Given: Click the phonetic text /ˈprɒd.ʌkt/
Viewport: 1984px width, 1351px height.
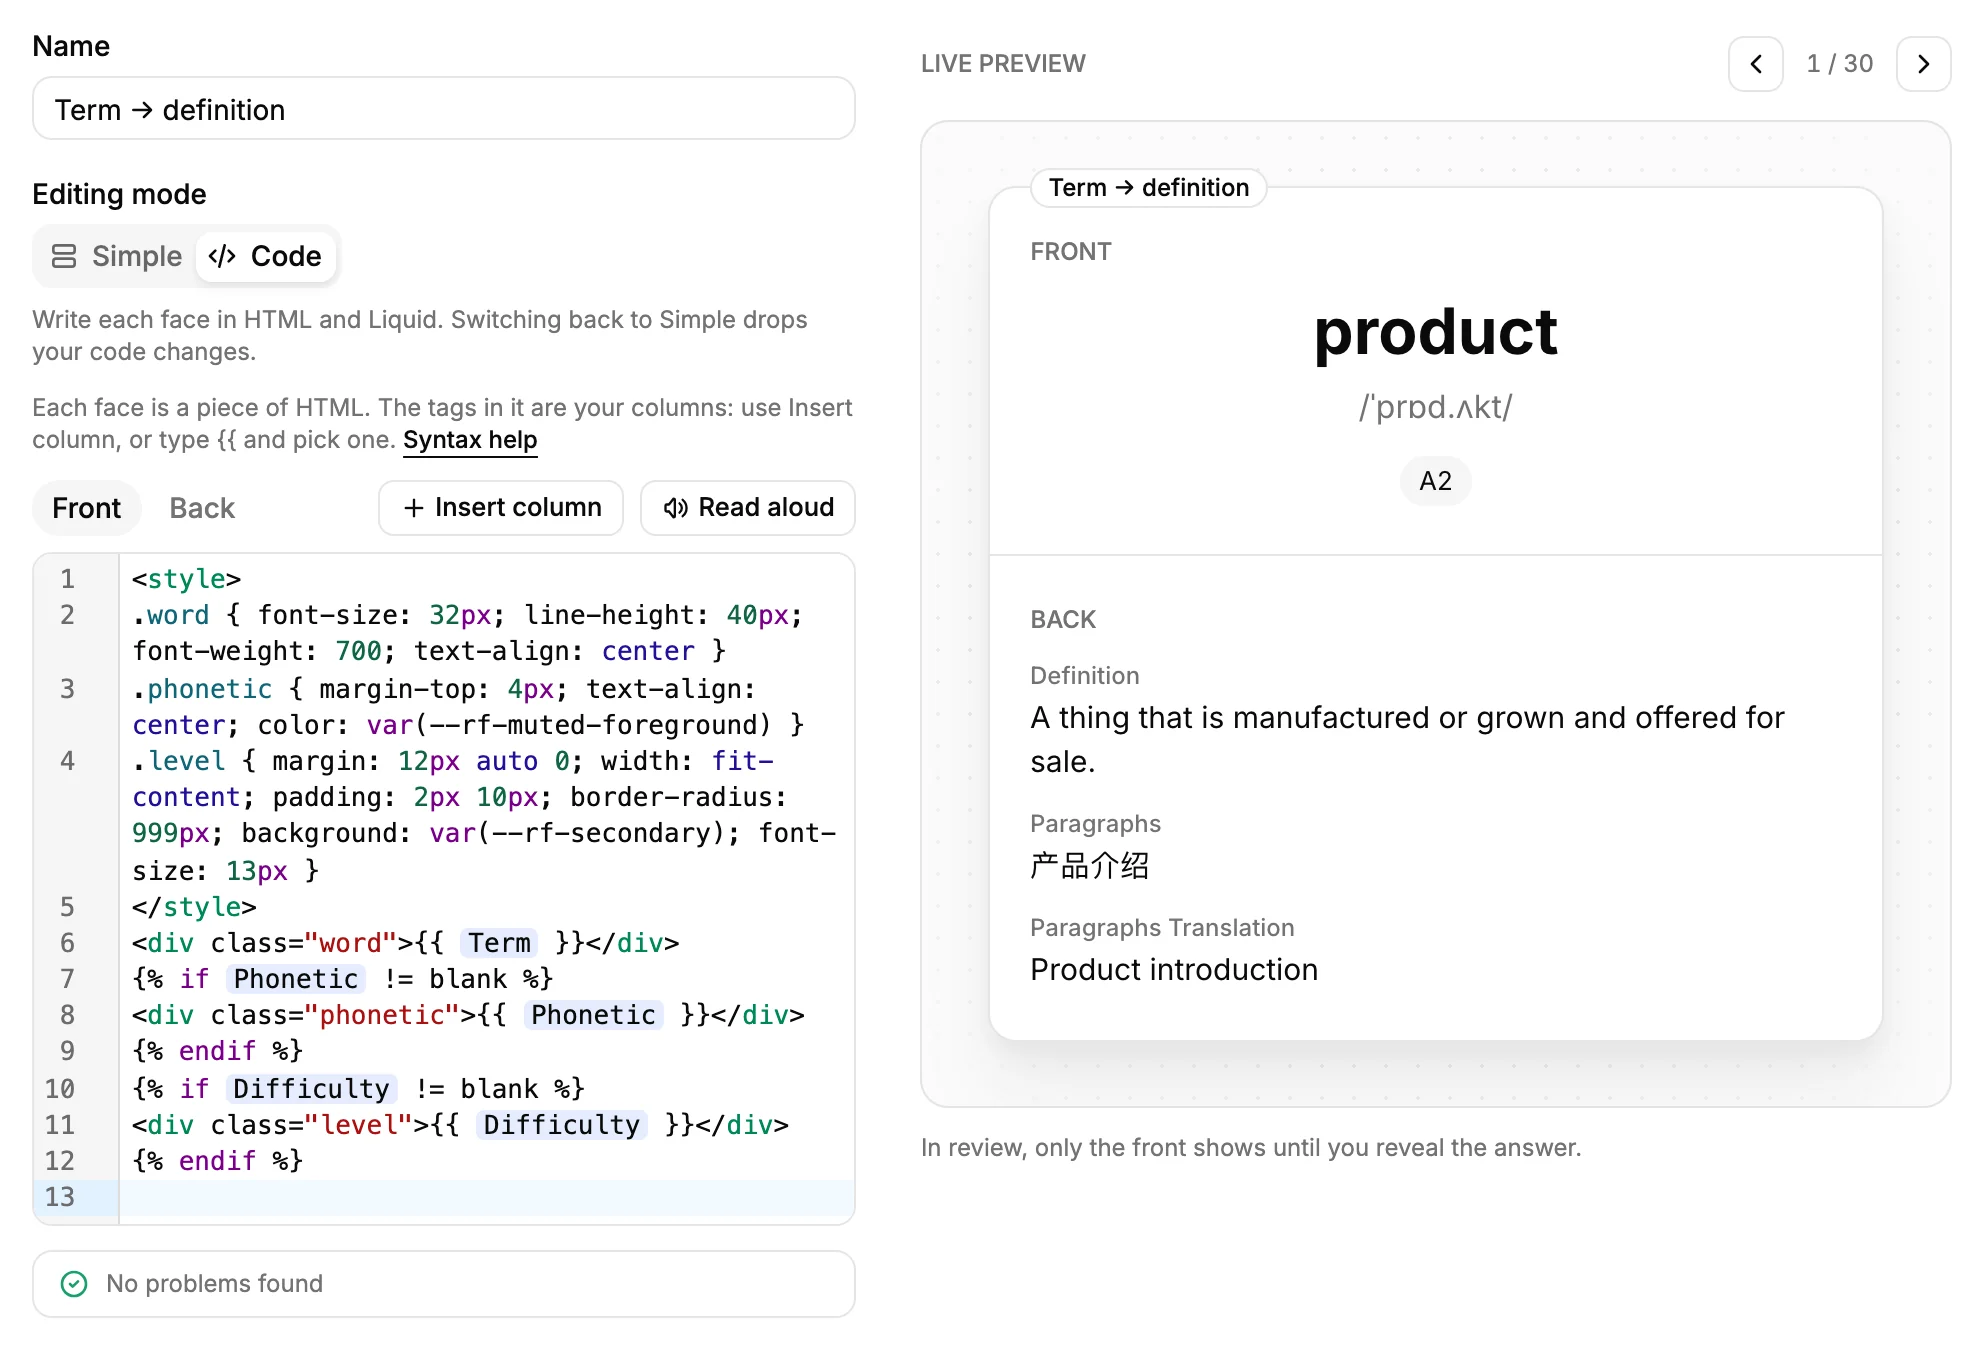Looking at the screenshot, I should coord(1435,407).
